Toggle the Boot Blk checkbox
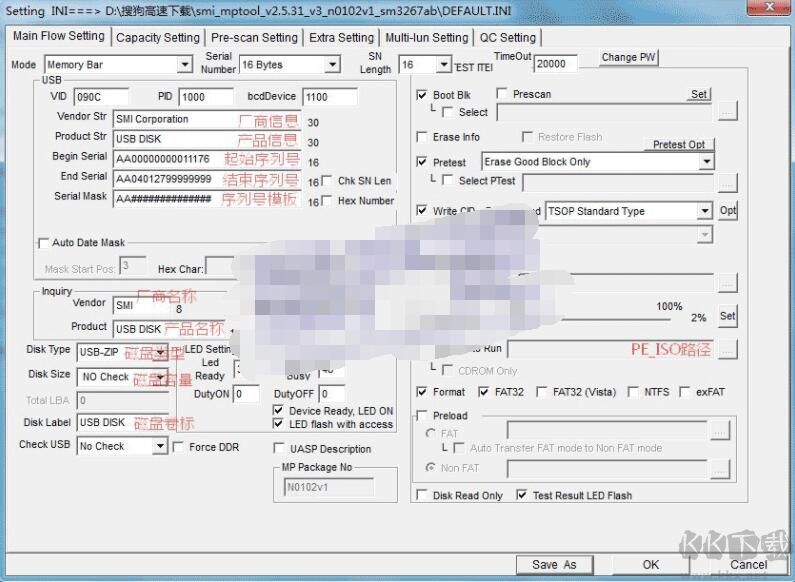Image resolution: width=795 pixels, height=582 pixels. [422, 95]
